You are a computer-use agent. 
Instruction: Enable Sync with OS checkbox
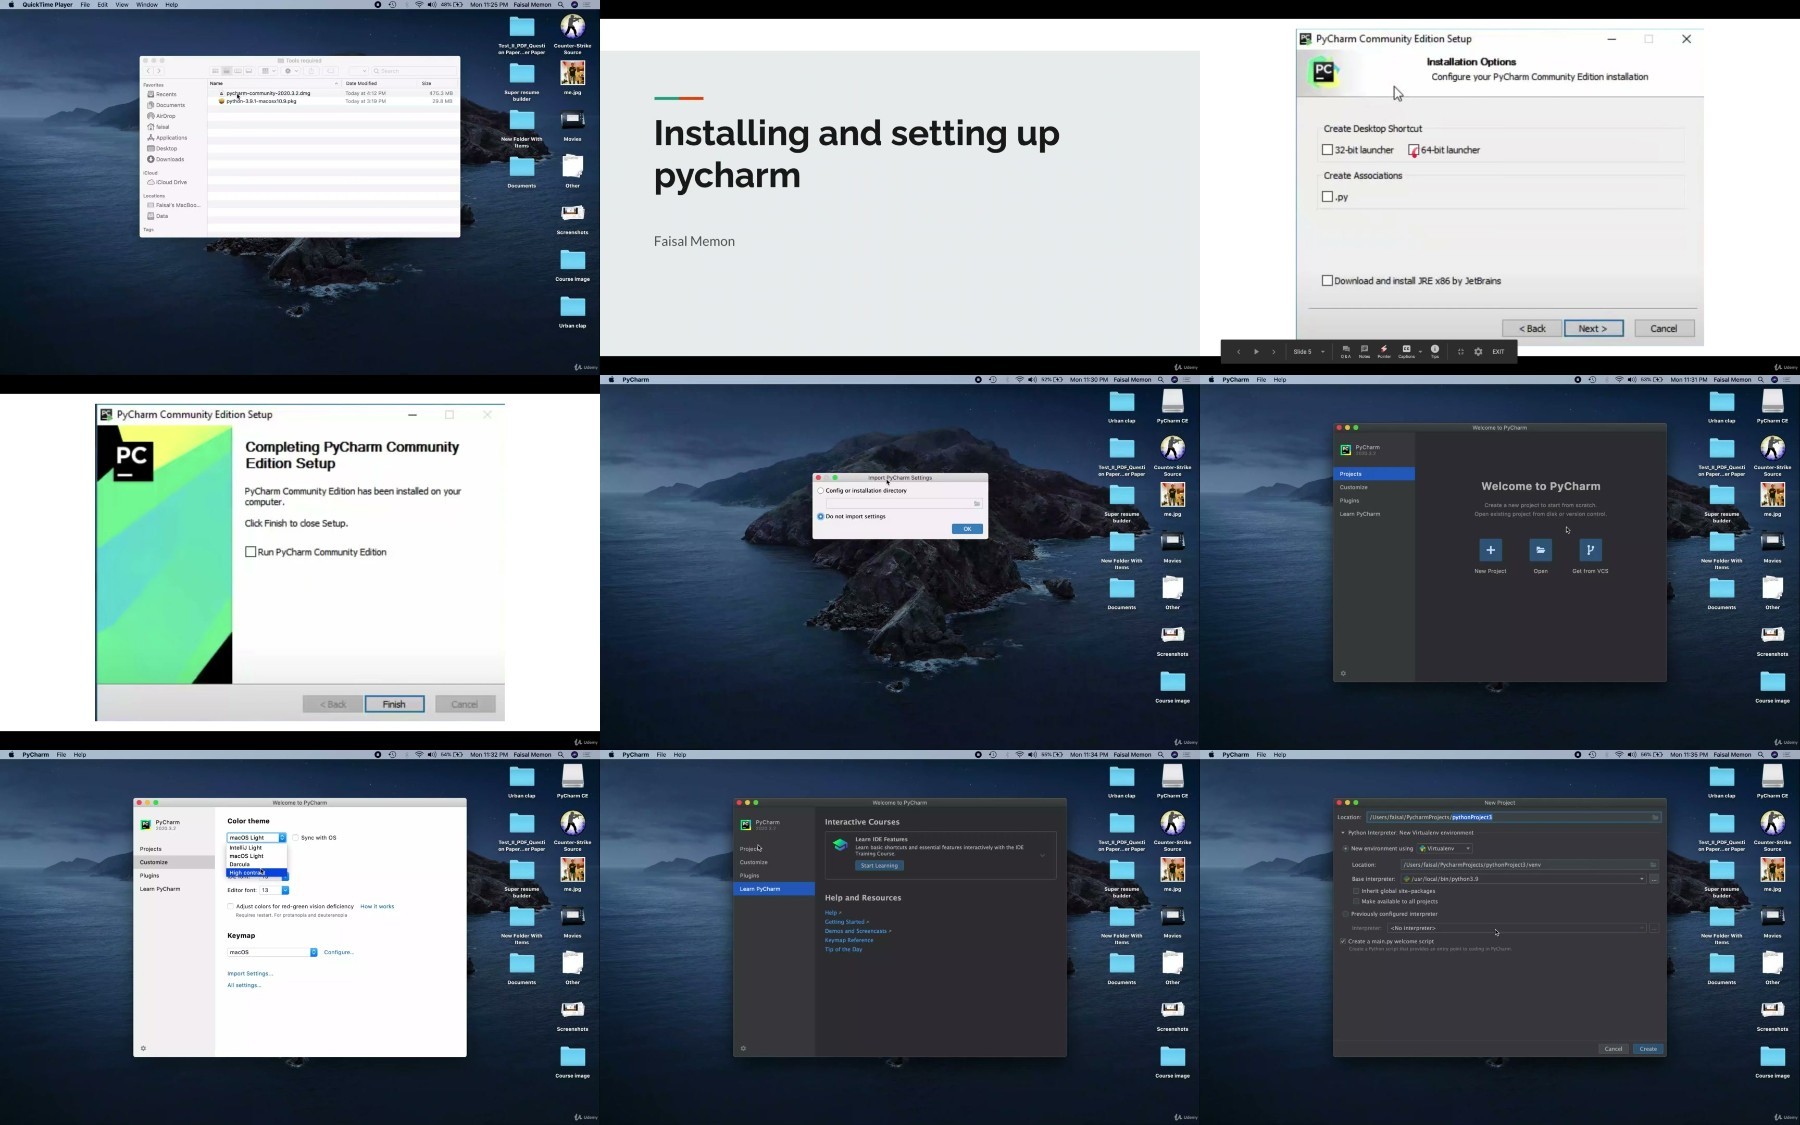[295, 838]
